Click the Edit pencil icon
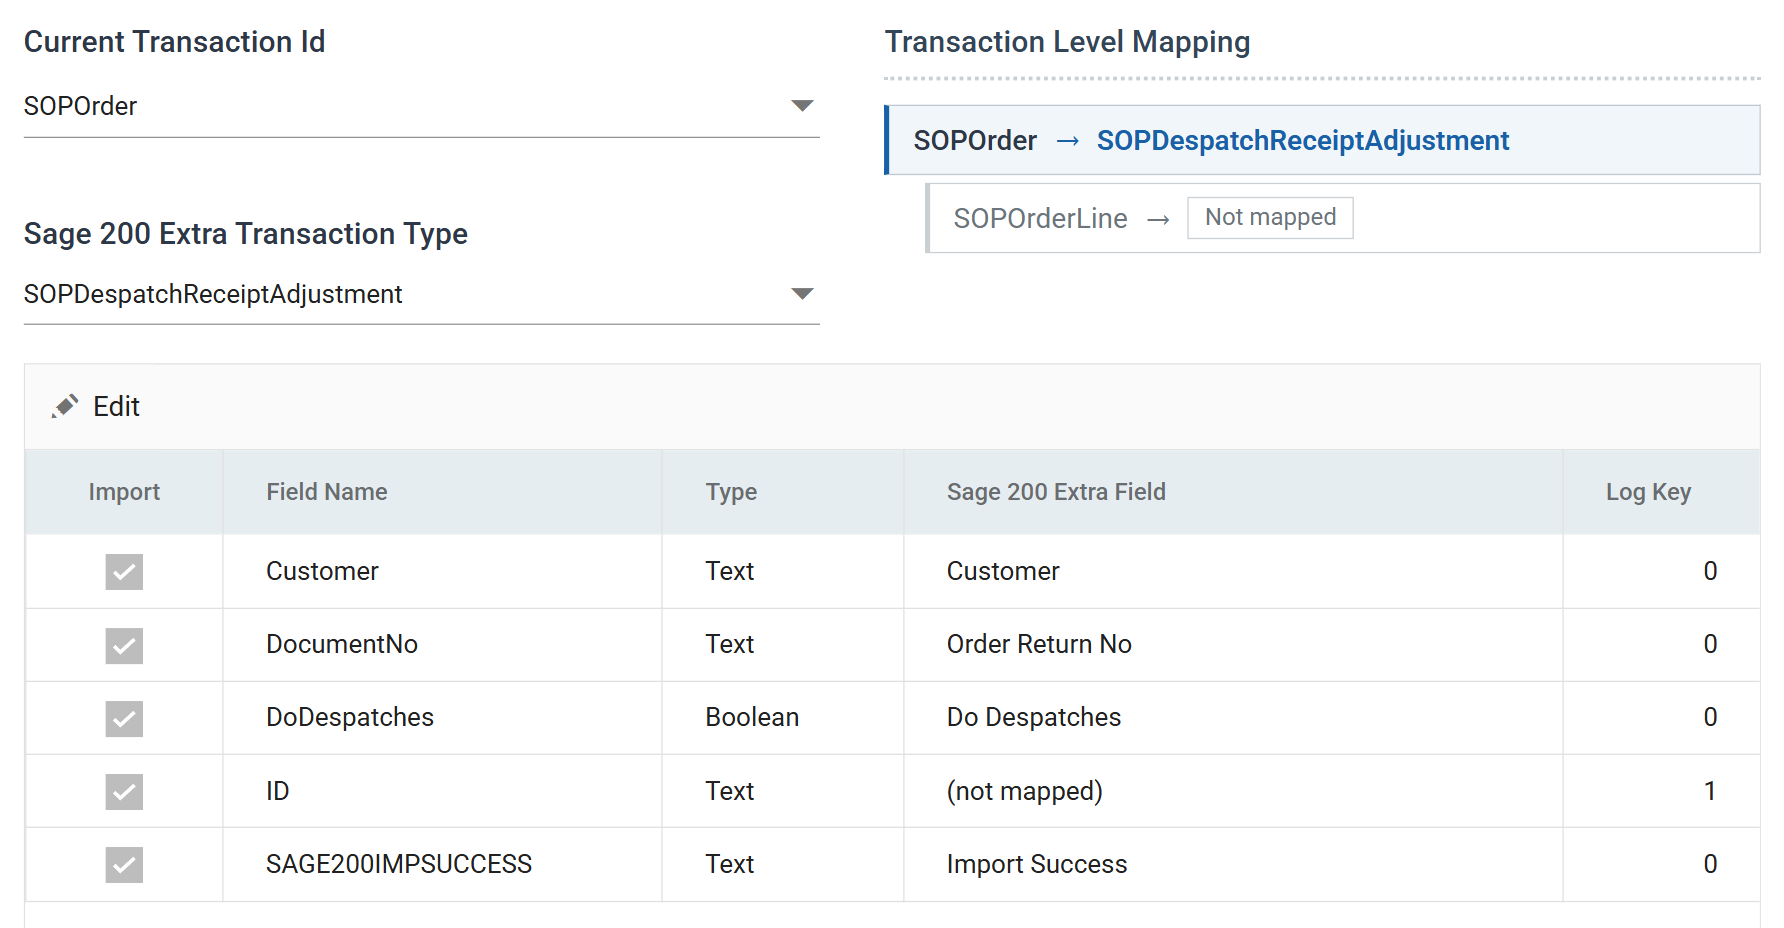The width and height of the screenshot is (1784, 928). (65, 406)
